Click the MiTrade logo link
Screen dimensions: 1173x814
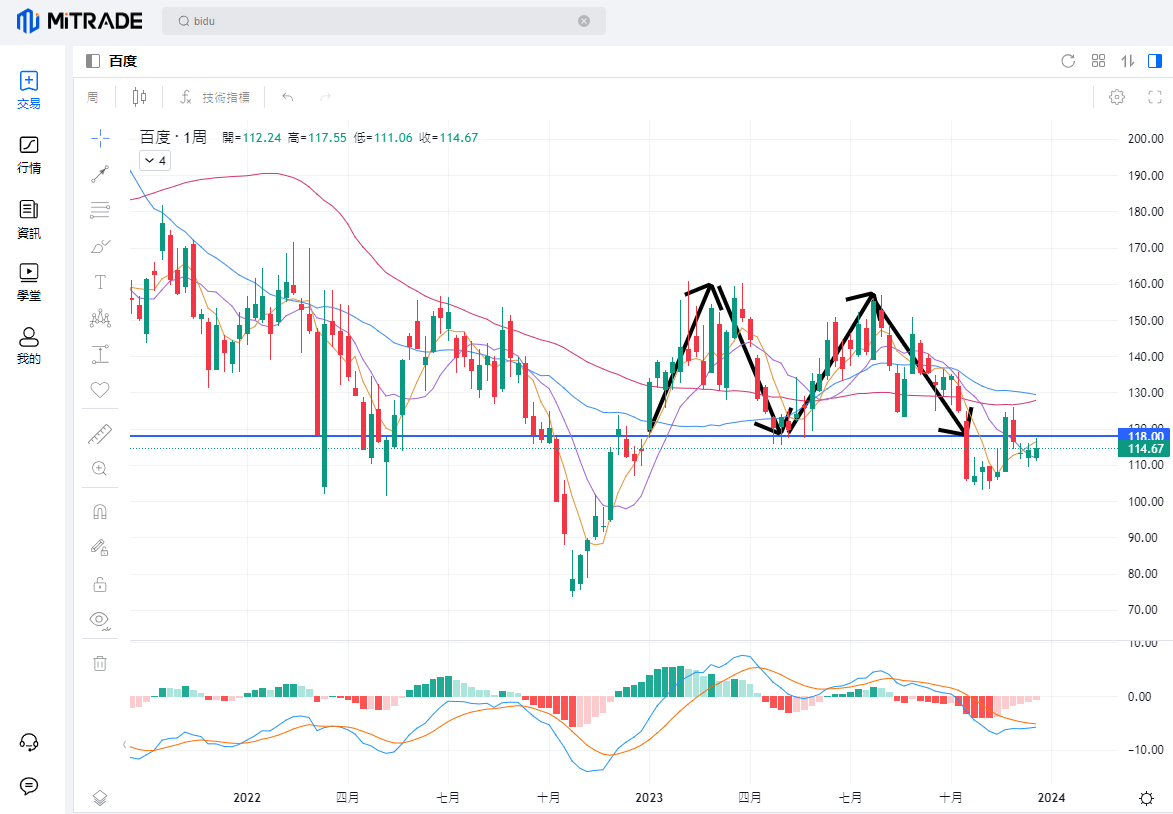tap(79, 21)
